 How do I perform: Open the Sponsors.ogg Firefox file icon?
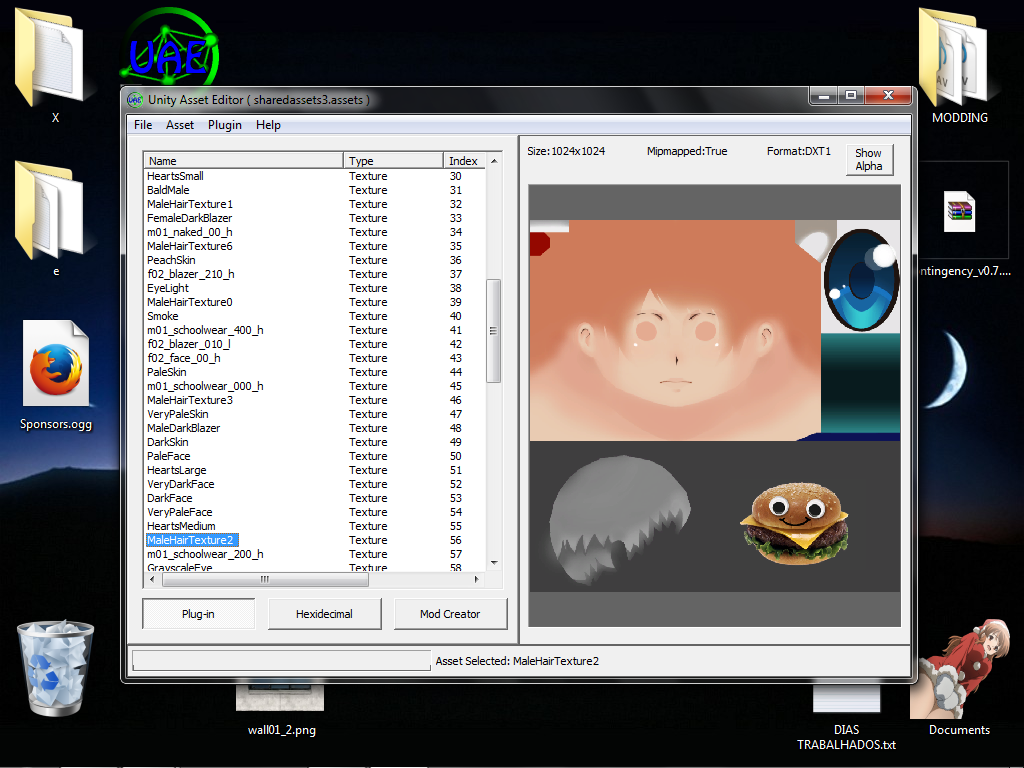coord(56,363)
